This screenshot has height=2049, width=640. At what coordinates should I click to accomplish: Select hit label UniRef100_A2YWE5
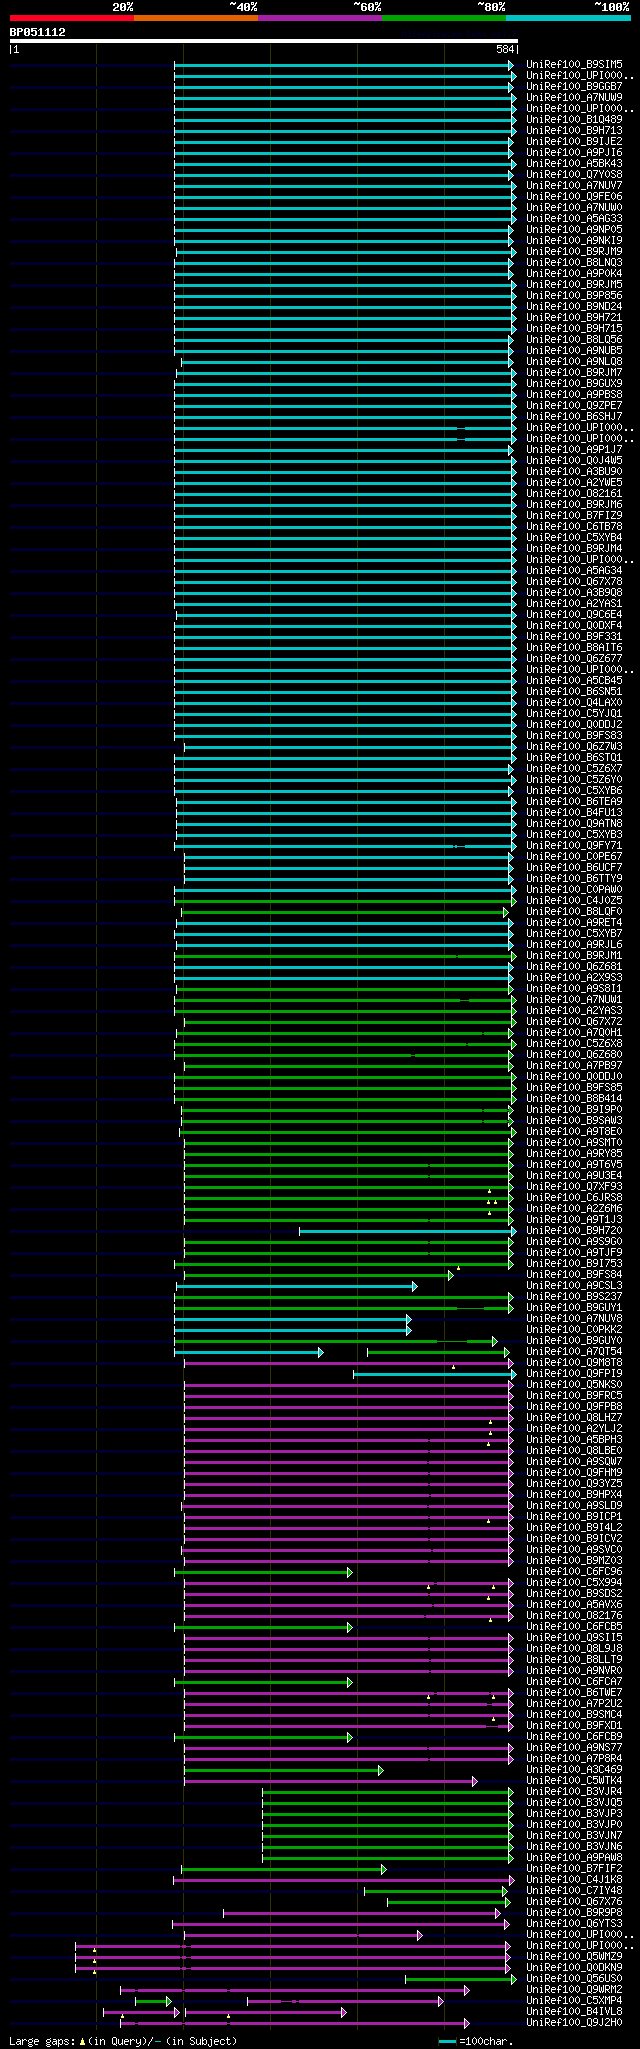pyautogui.click(x=574, y=483)
